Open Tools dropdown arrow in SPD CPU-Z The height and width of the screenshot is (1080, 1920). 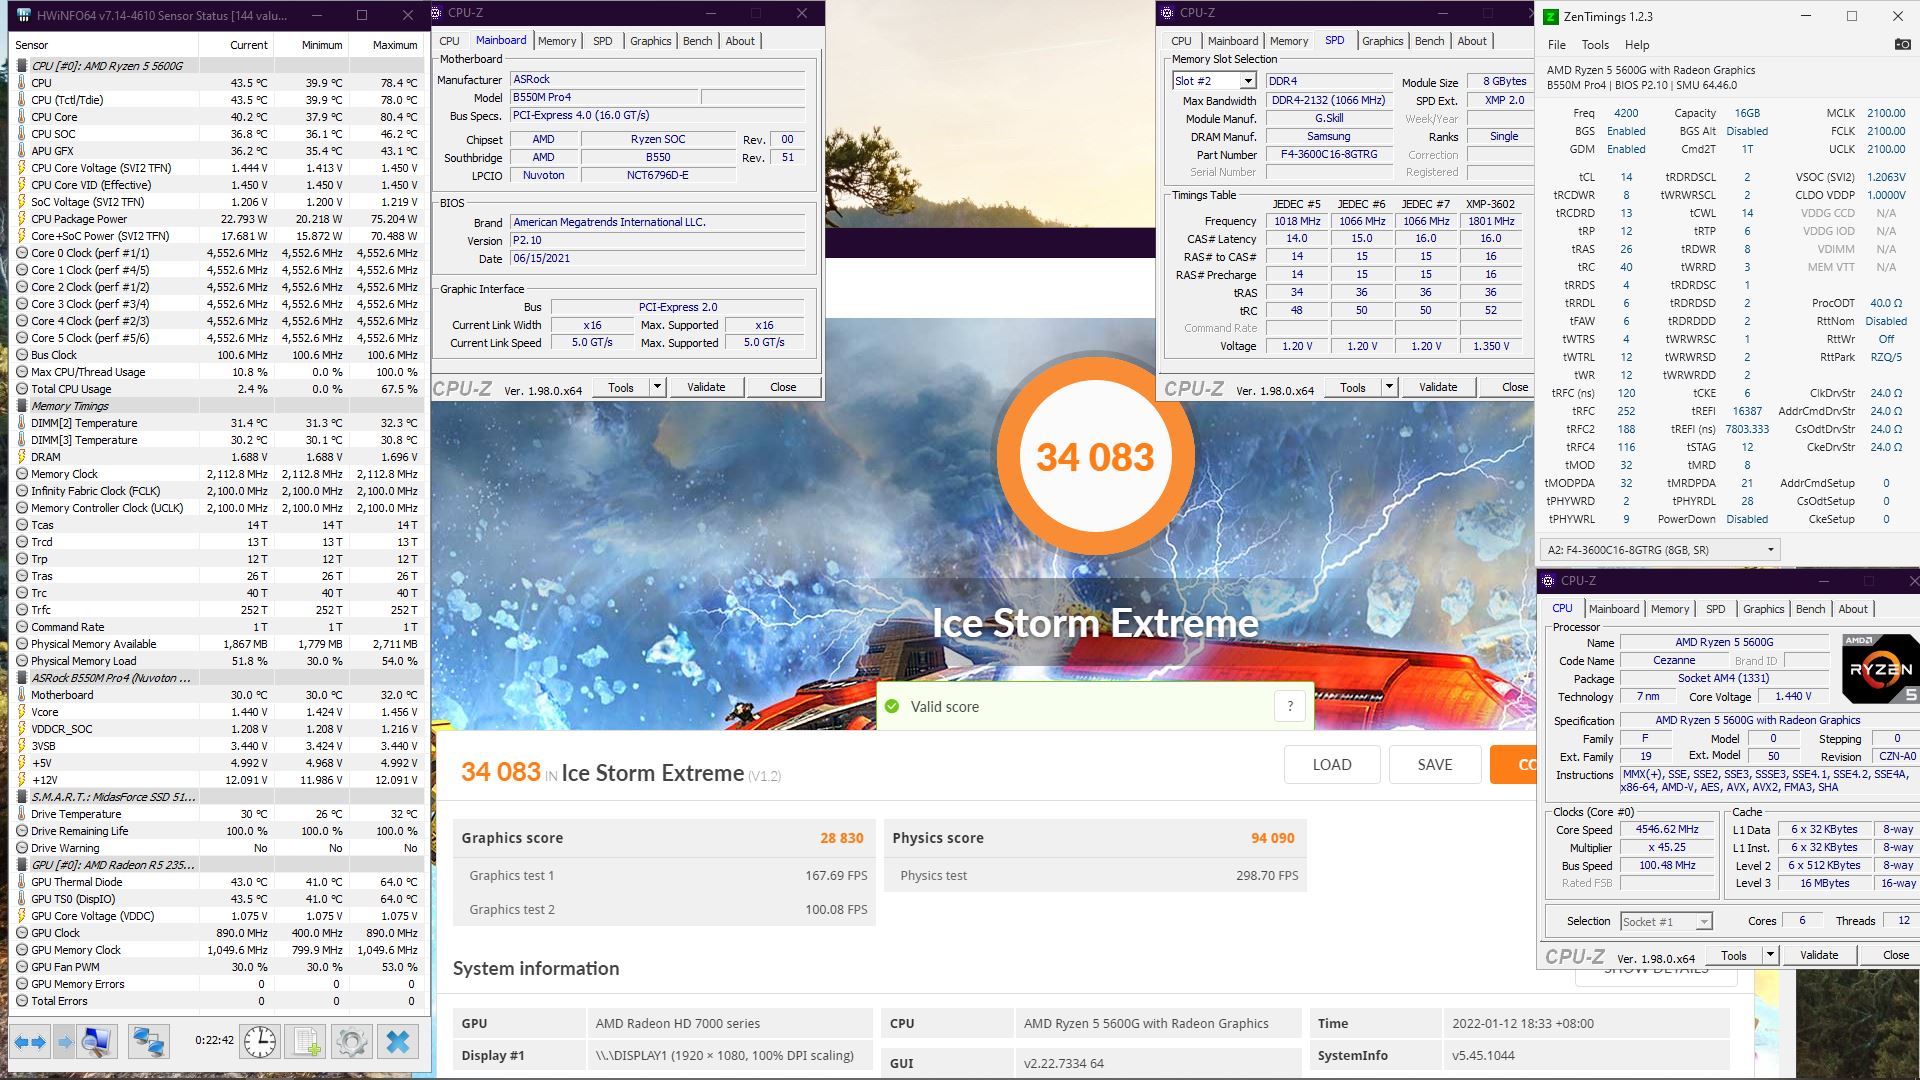1389,387
